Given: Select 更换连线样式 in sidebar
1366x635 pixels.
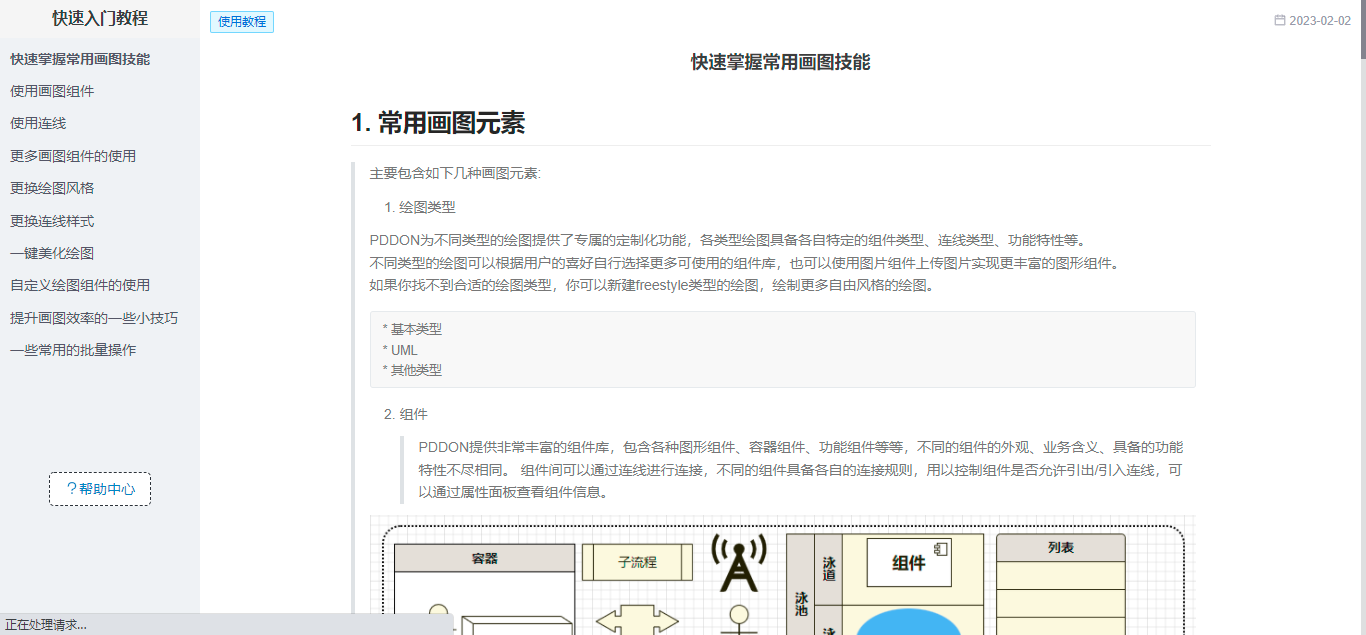Looking at the screenshot, I should (x=52, y=221).
